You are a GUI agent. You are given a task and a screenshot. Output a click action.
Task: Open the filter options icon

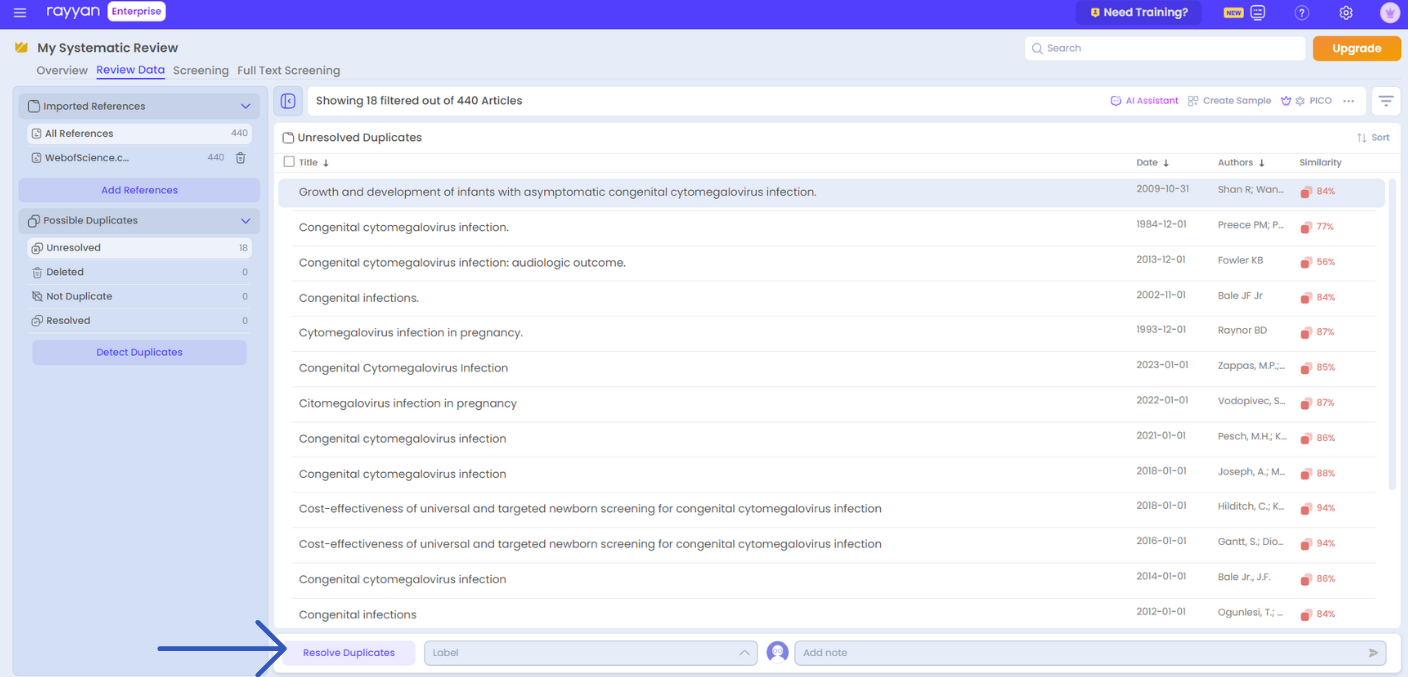point(1385,101)
